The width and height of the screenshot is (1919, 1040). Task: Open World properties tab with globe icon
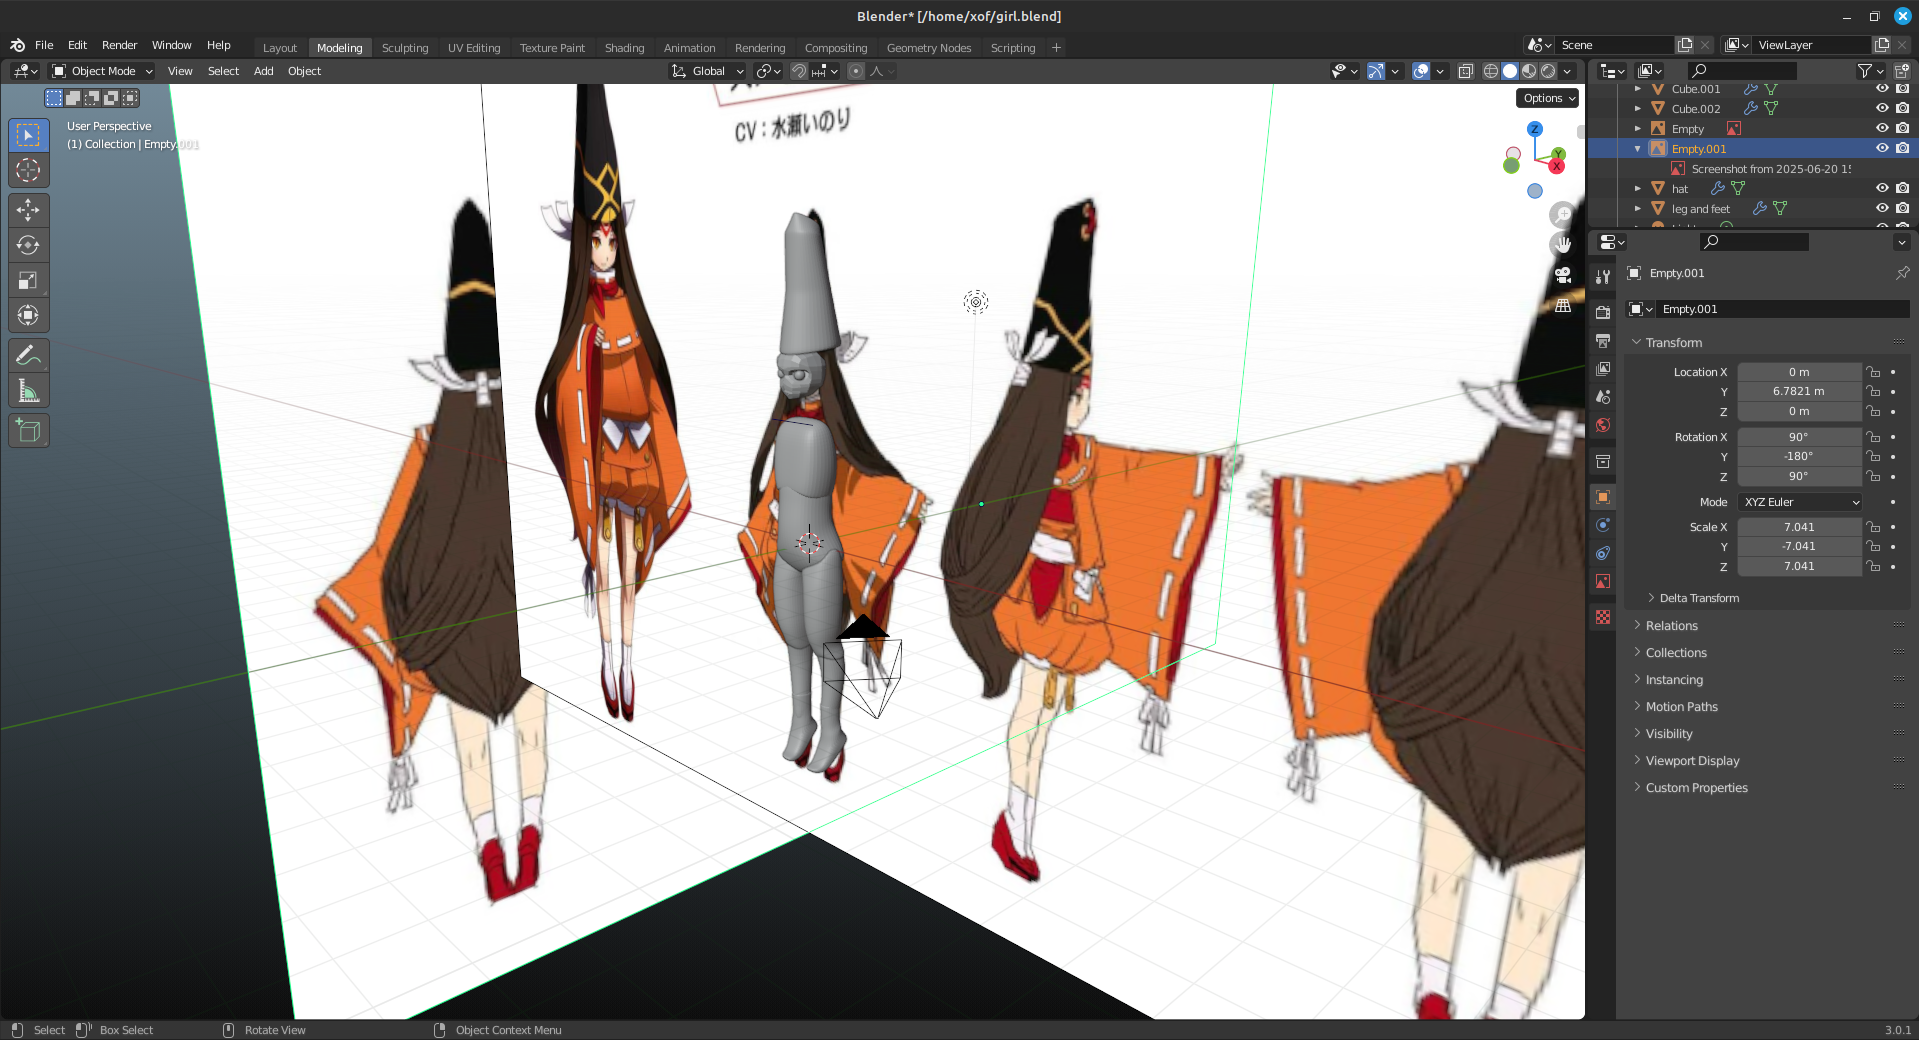tap(1603, 425)
